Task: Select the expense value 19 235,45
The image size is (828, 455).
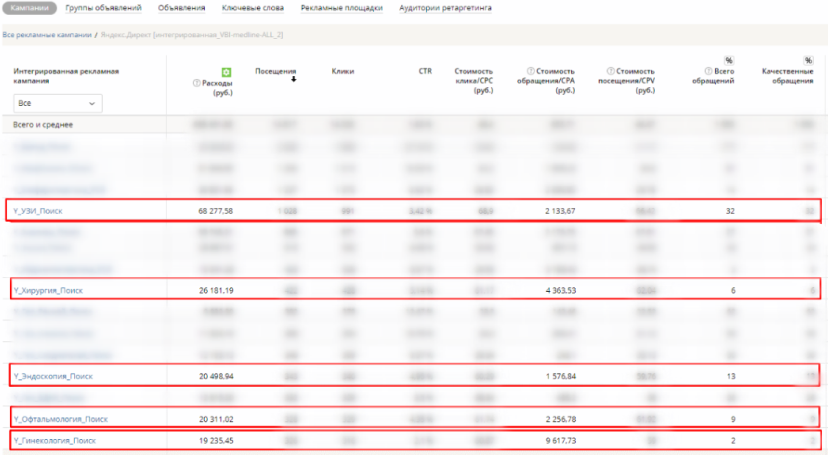Action: pos(216,440)
